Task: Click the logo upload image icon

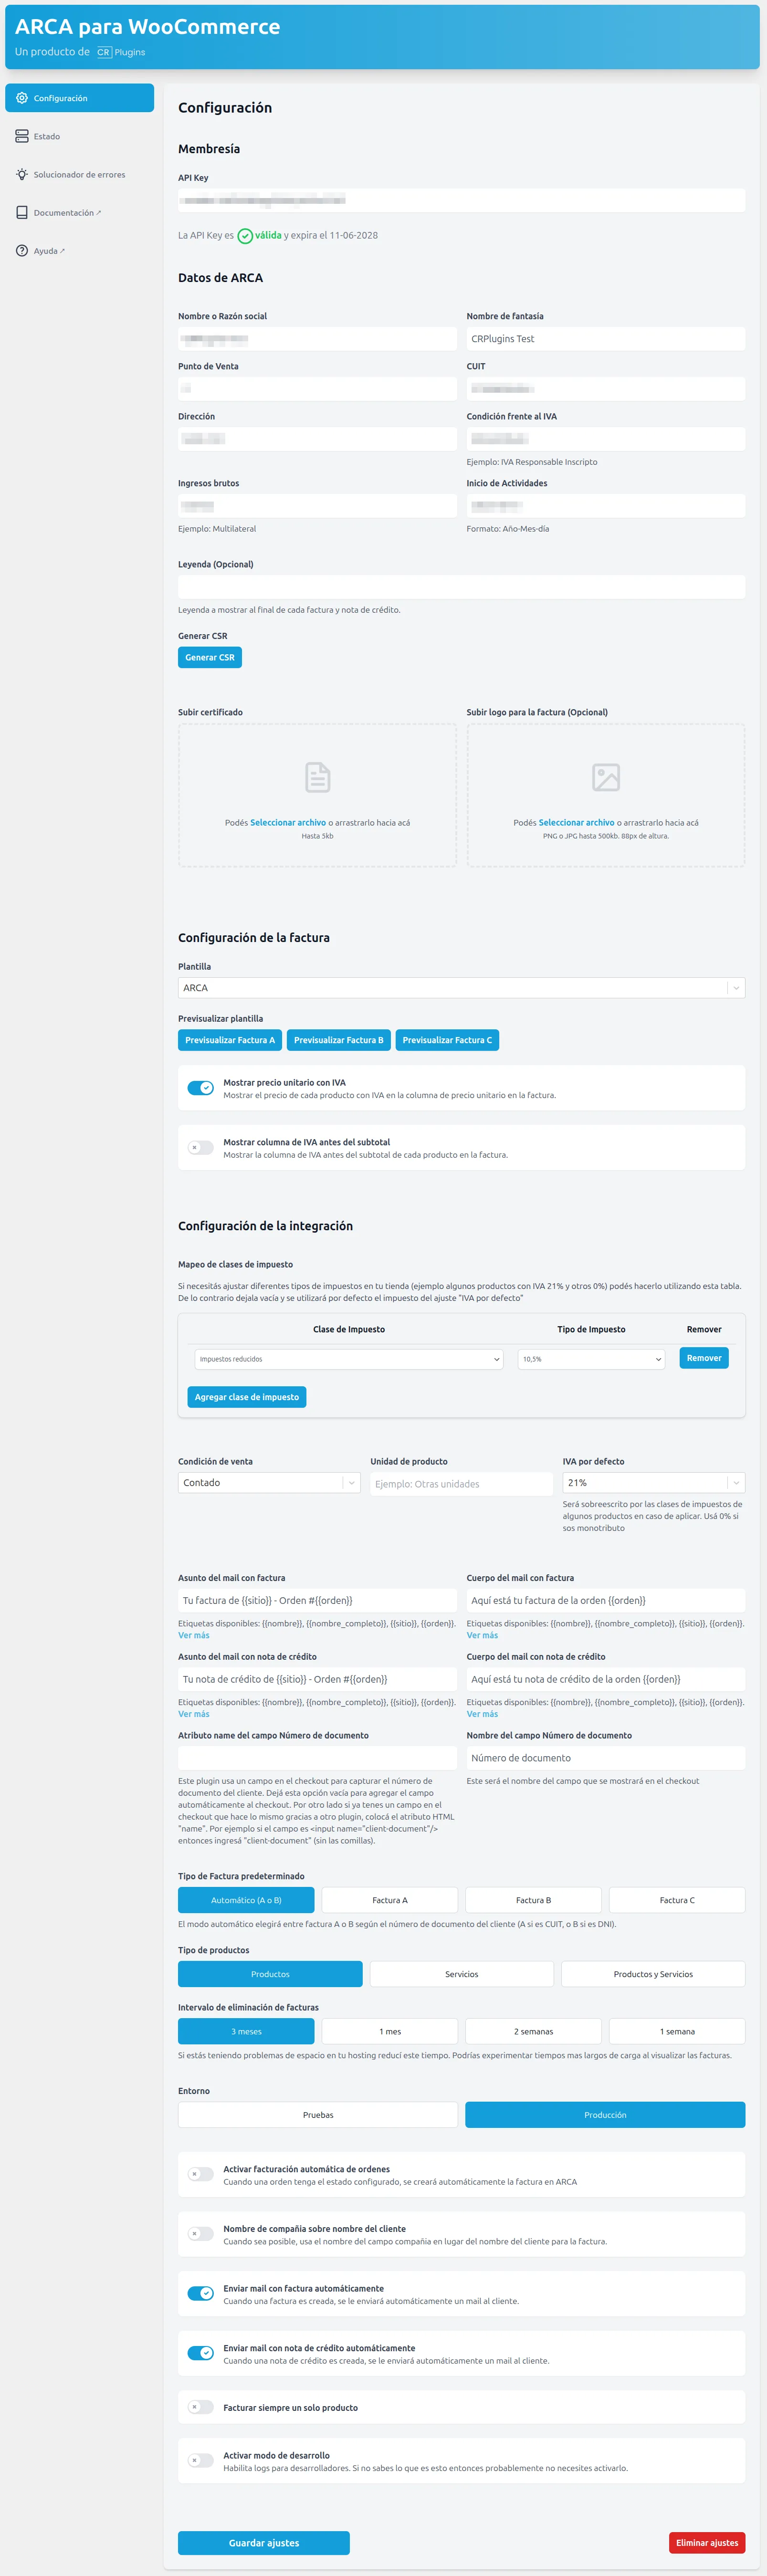Action: [605, 776]
